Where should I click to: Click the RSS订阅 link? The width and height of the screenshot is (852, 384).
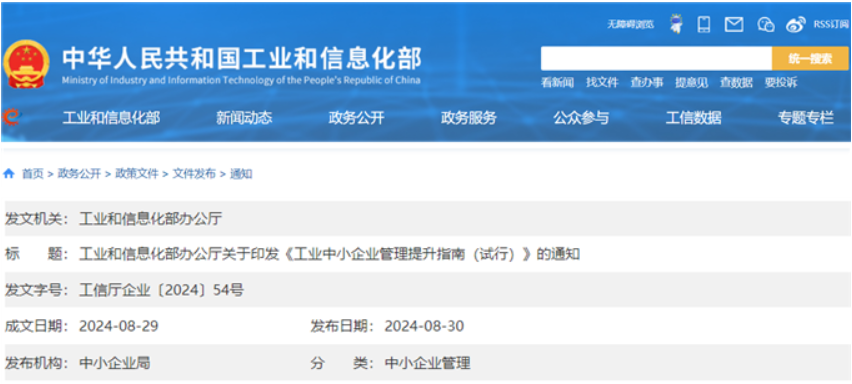[830, 24]
